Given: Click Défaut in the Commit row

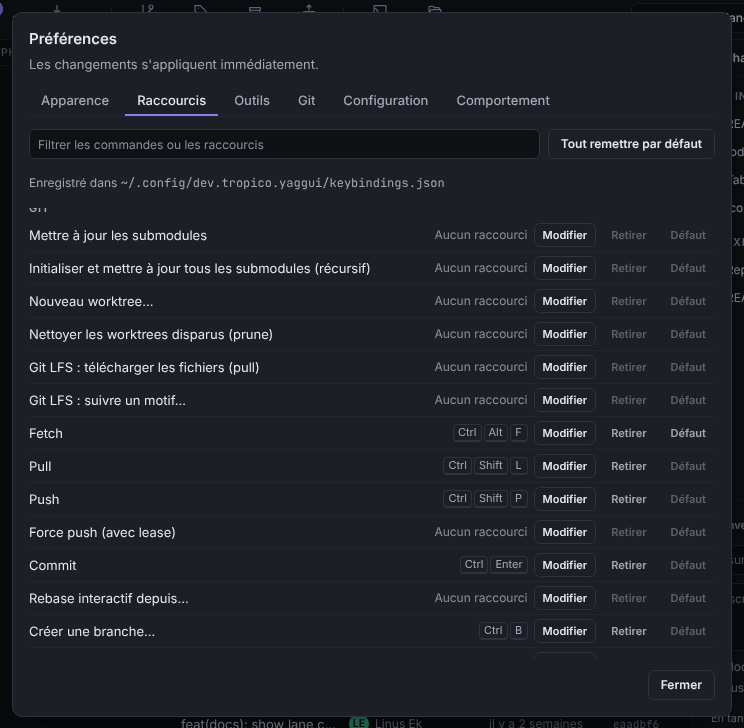Looking at the screenshot, I should pyautogui.click(x=688, y=565).
